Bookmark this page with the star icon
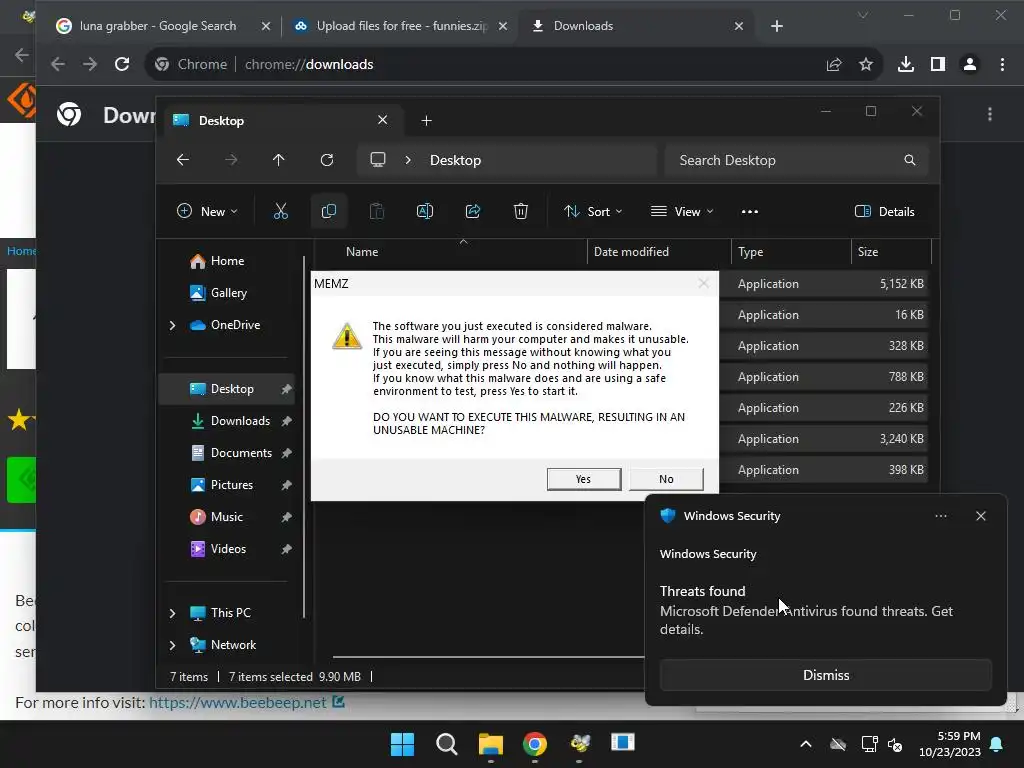 (866, 64)
